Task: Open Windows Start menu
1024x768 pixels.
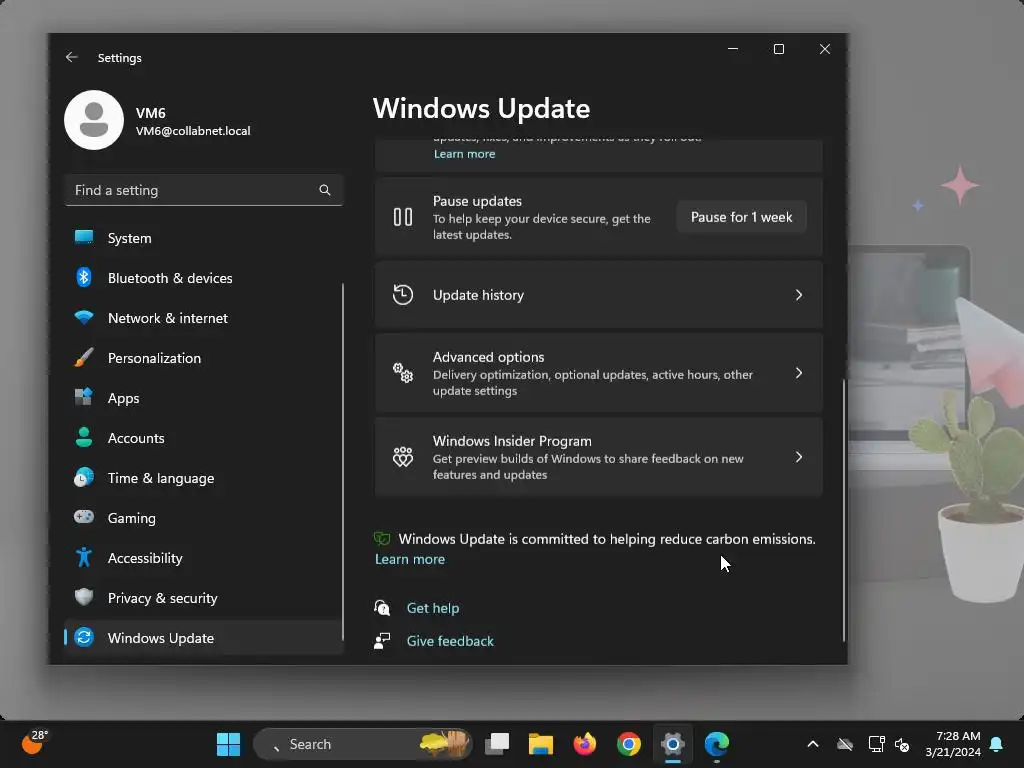Action: click(x=229, y=744)
